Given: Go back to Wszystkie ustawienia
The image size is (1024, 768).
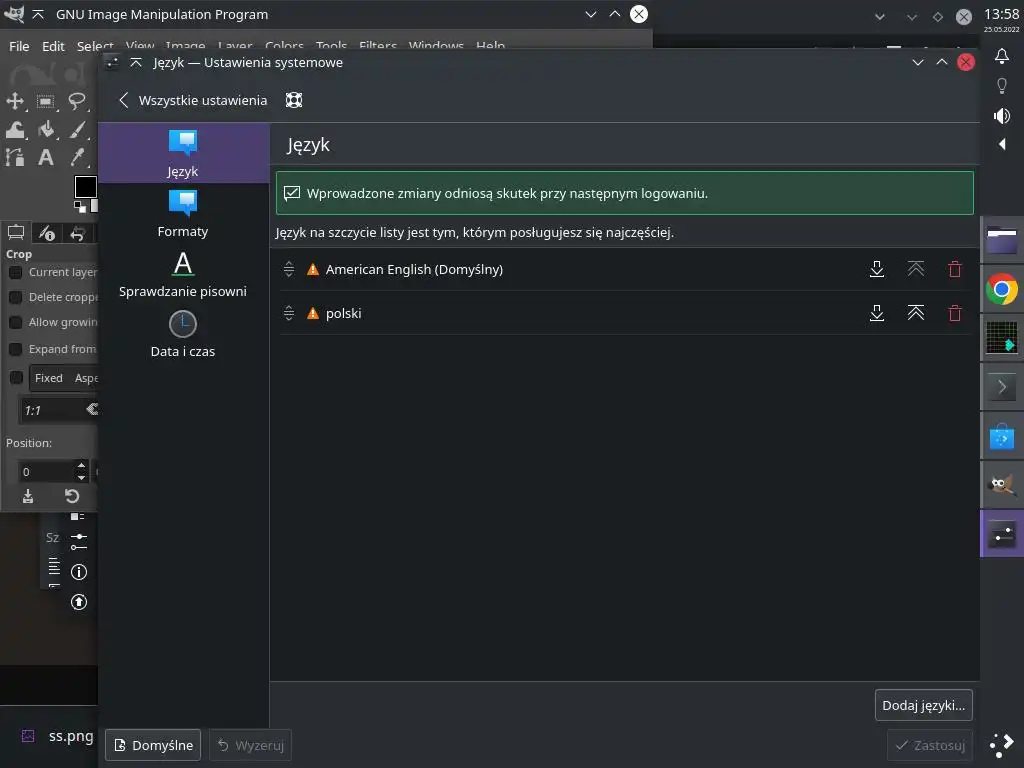Looking at the screenshot, I should pos(194,101).
